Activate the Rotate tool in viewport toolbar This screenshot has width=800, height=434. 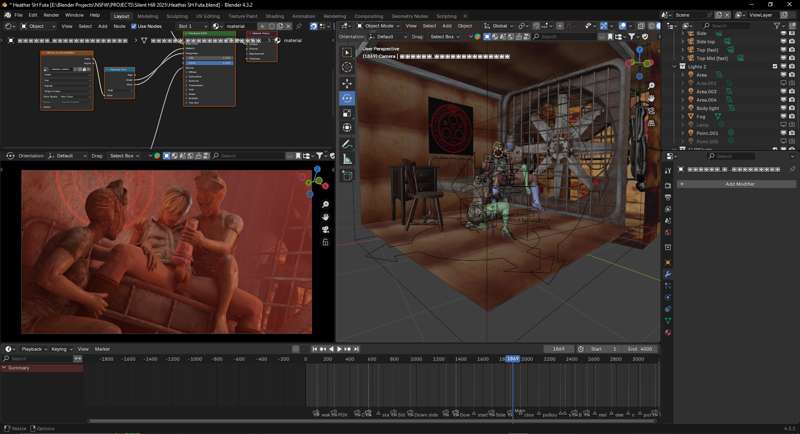tap(347, 98)
